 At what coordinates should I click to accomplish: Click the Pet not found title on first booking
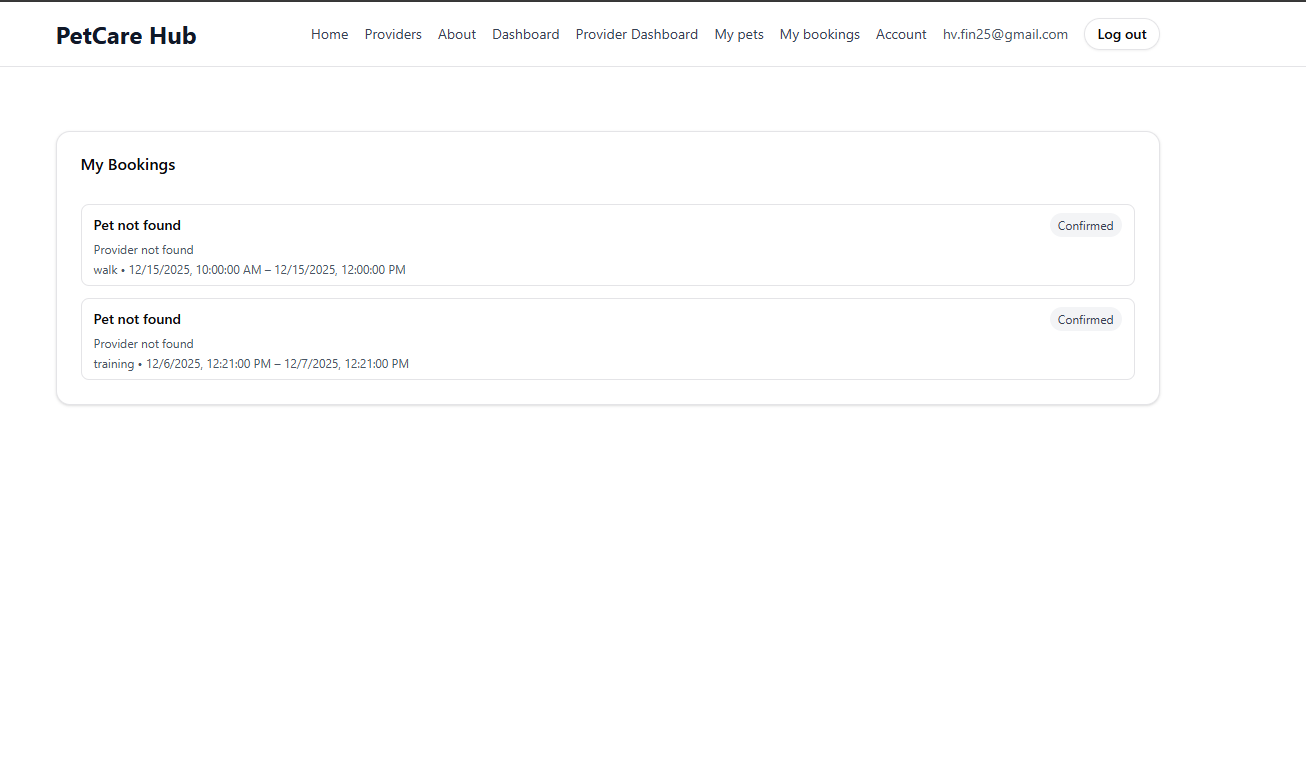(x=137, y=225)
